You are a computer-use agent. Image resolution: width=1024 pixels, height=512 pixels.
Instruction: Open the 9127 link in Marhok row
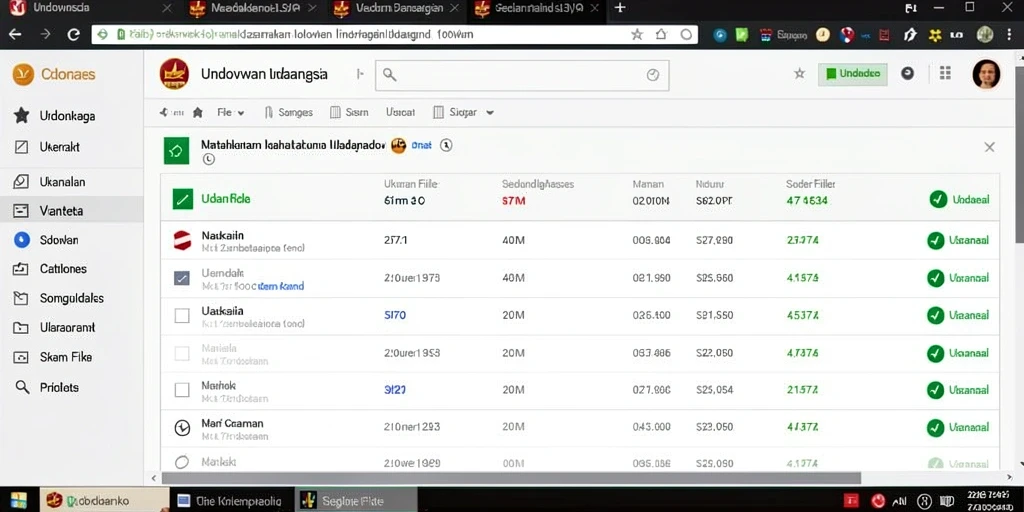click(x=395, y=390)
